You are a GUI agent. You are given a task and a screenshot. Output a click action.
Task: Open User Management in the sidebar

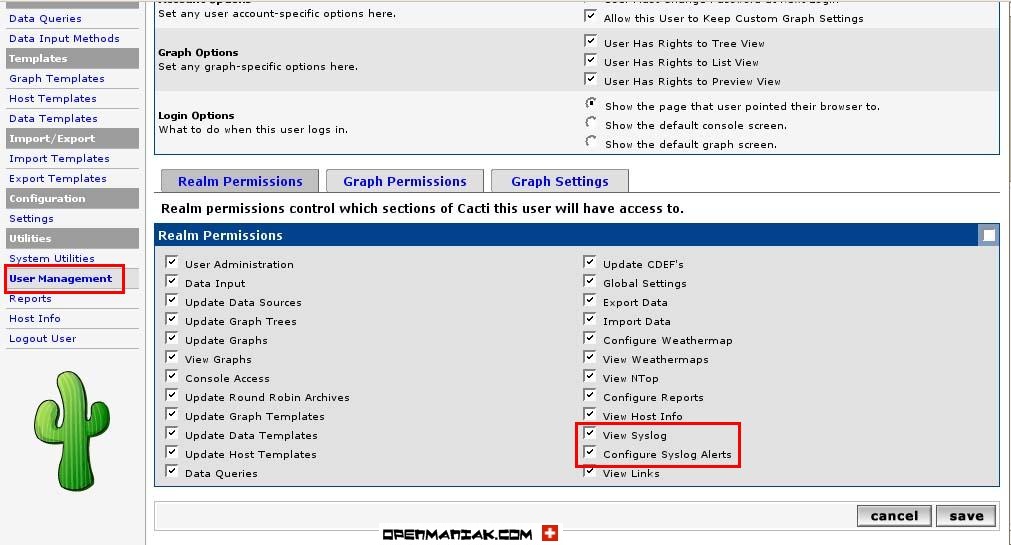pyautogui.click(x=60, y=278)
